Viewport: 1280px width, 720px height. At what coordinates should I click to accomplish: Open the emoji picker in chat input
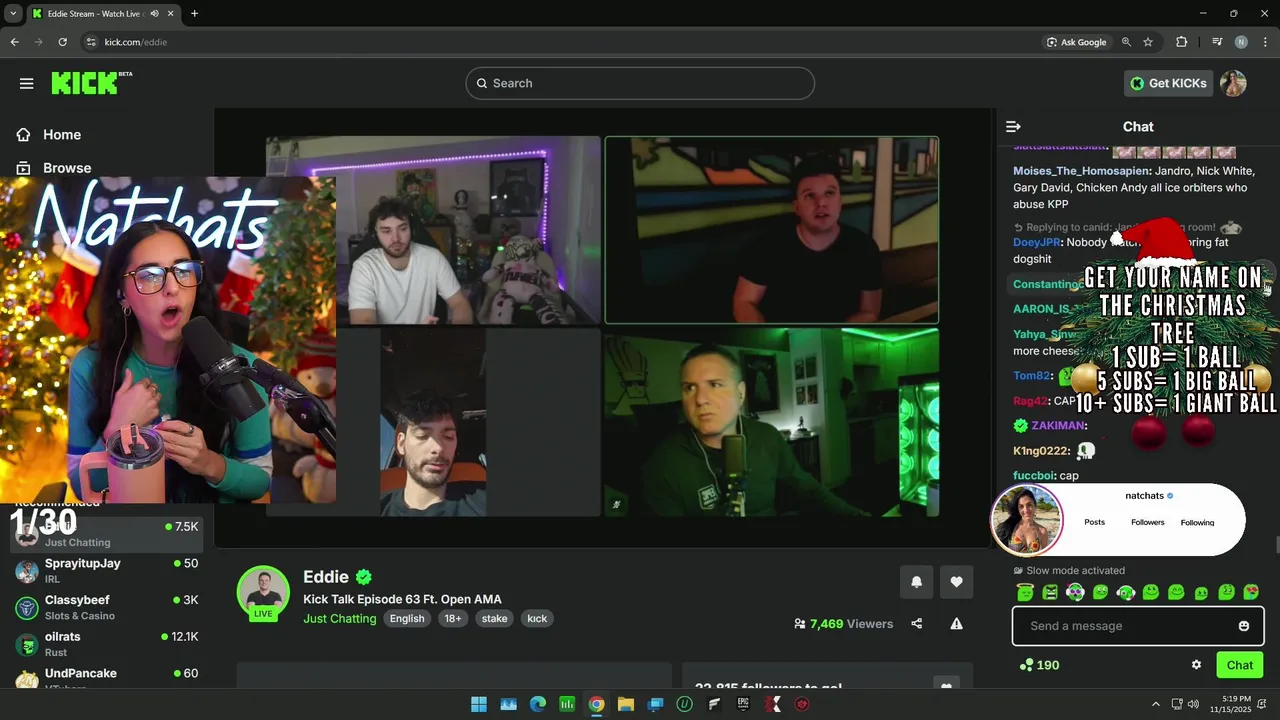click(x=1244, y=626)
